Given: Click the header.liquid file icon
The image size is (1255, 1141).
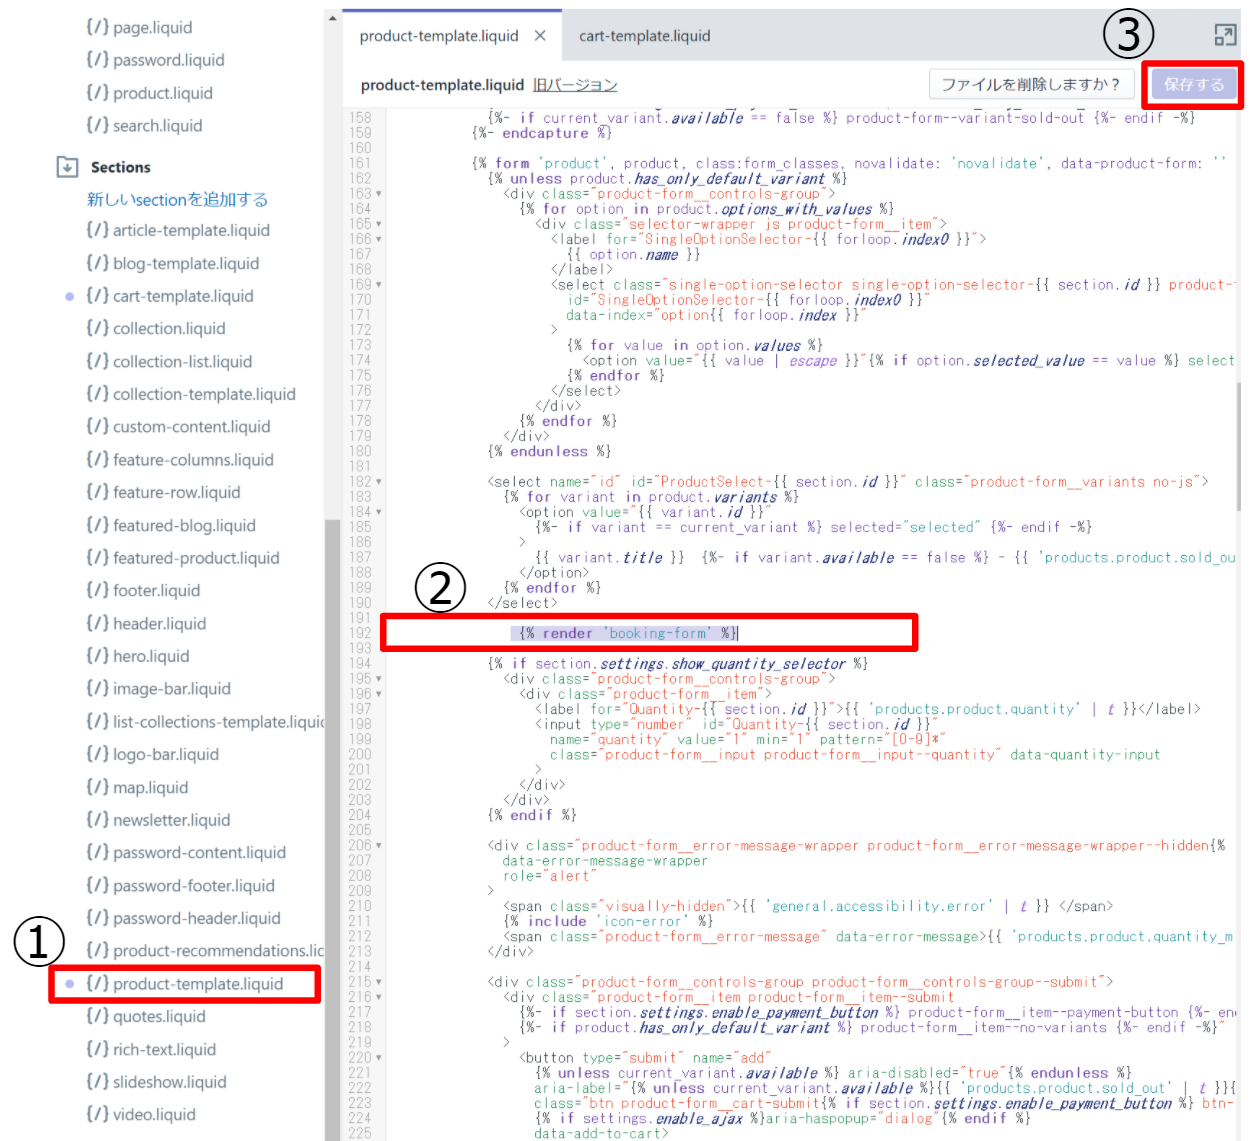Looking at the screenshot, I should click(x=97, y=623).
